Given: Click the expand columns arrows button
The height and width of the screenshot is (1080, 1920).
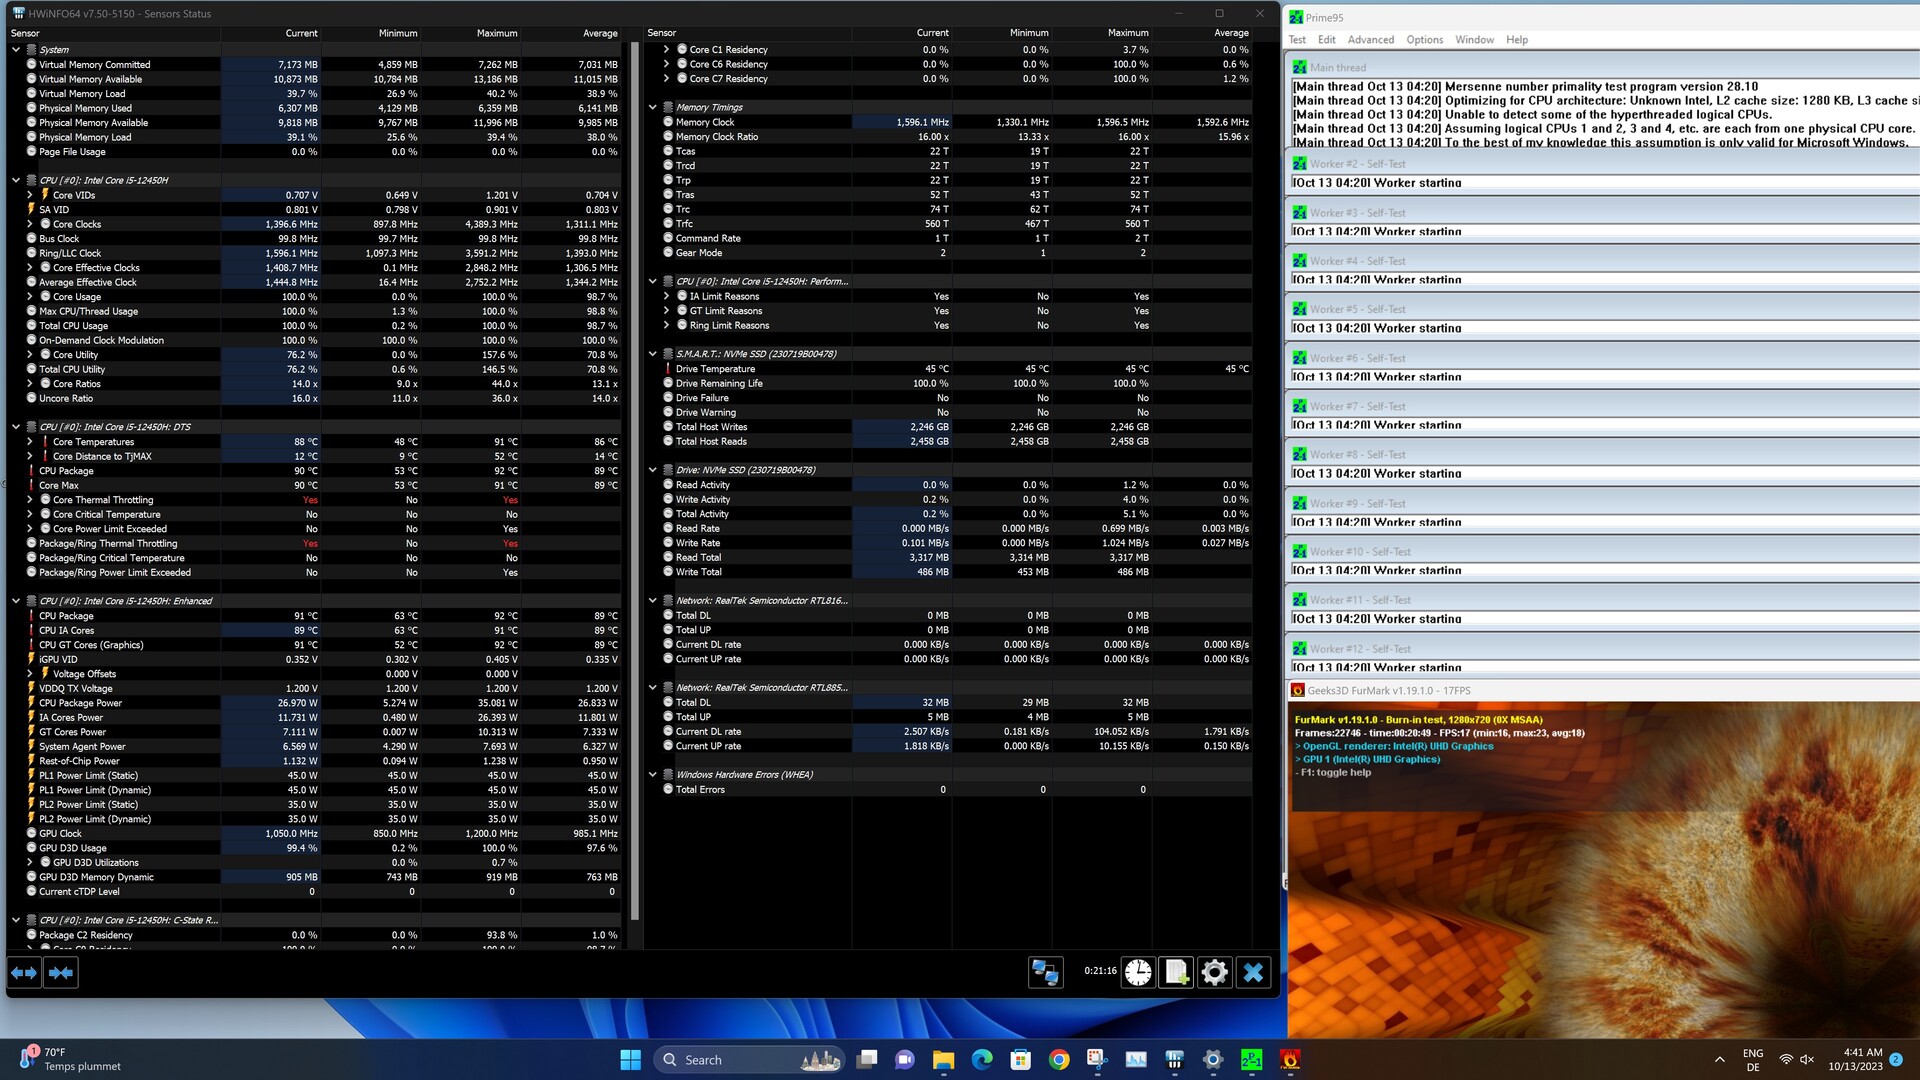Looking at the screenshot, I should 25,972.
